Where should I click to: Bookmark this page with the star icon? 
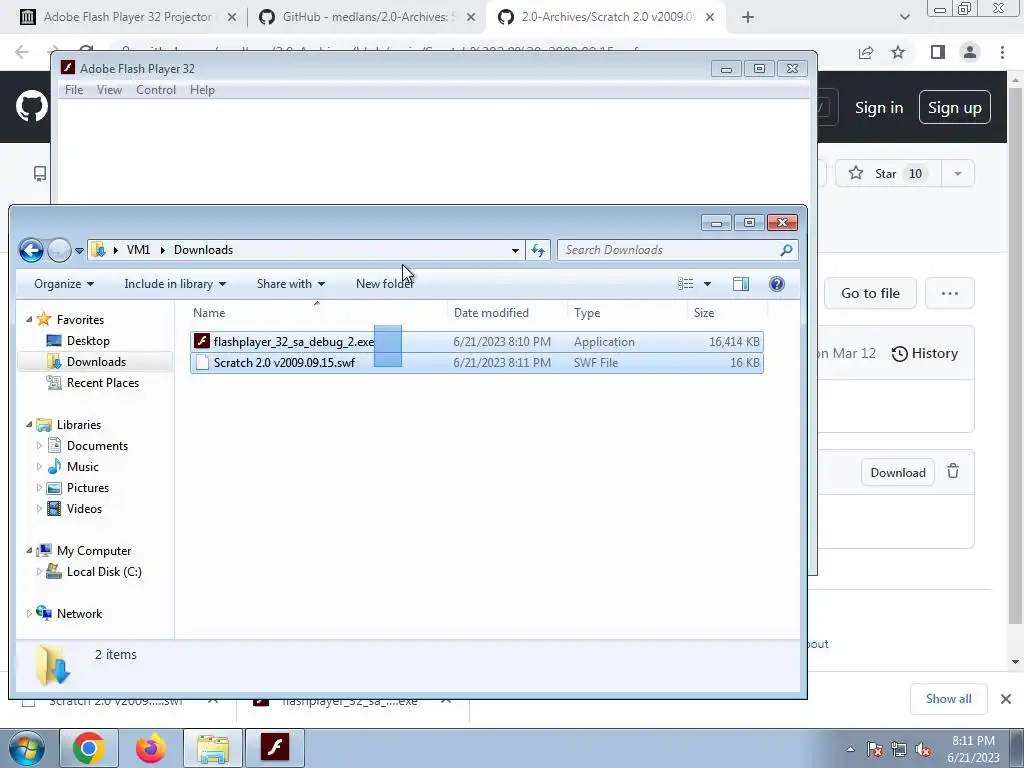[x=899, y=52]
